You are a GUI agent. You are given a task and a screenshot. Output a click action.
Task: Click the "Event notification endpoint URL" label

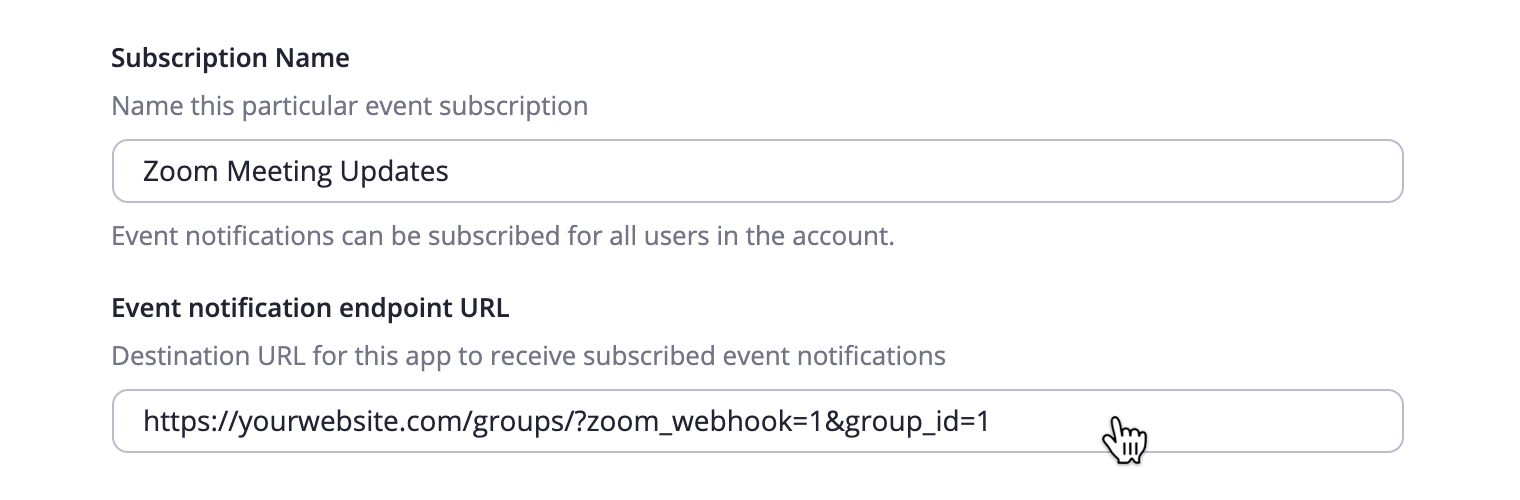(x=310, y=308)
